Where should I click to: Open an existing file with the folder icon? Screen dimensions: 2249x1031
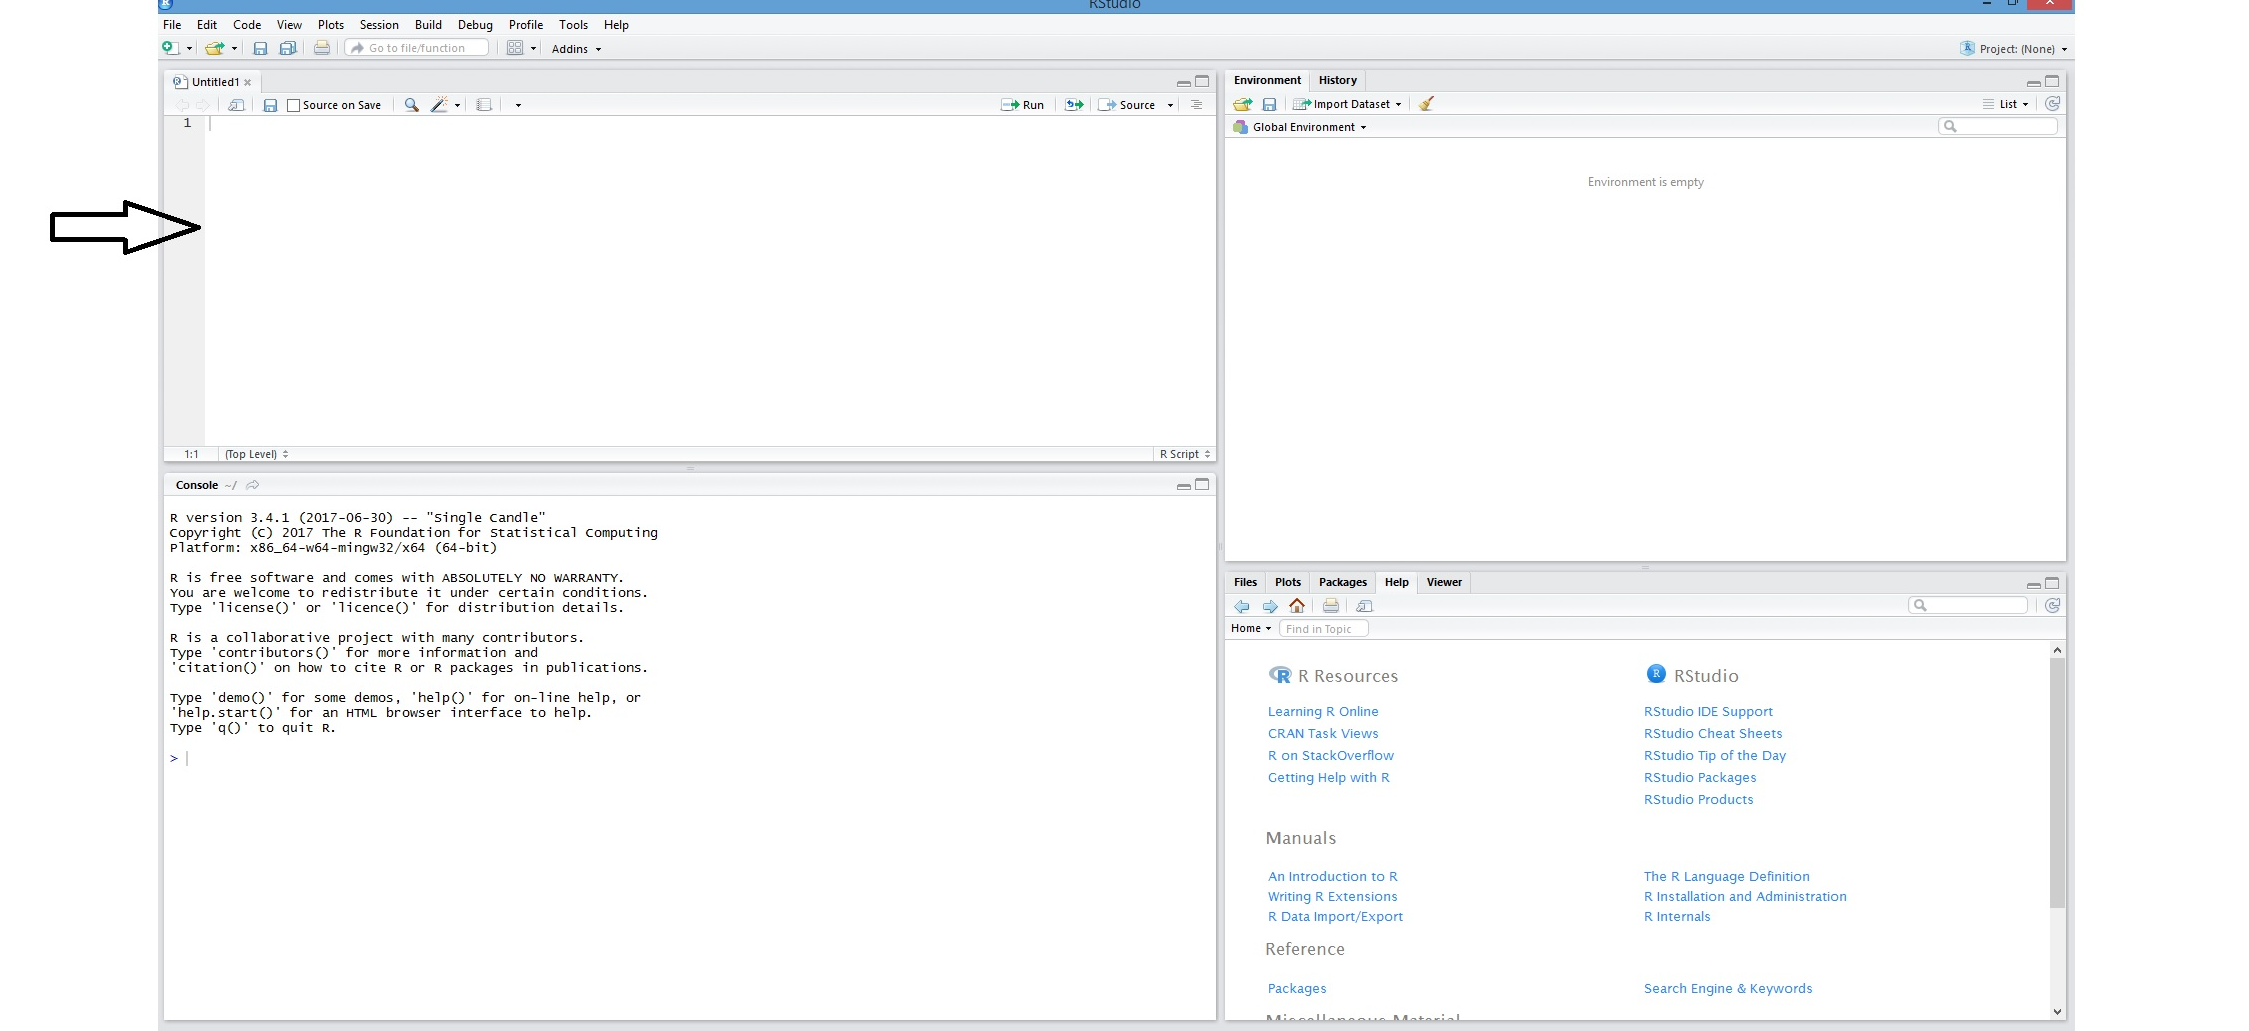tap(213, 47)
